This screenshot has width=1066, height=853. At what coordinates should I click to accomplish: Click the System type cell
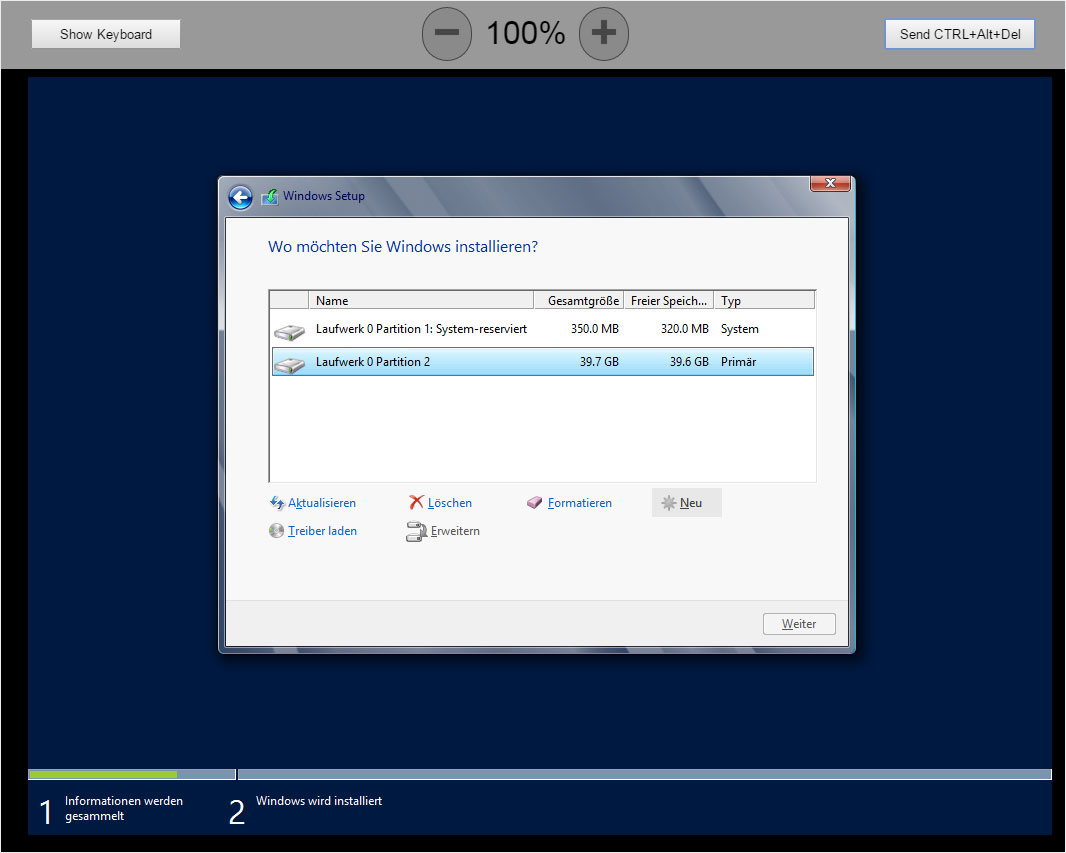740,329
